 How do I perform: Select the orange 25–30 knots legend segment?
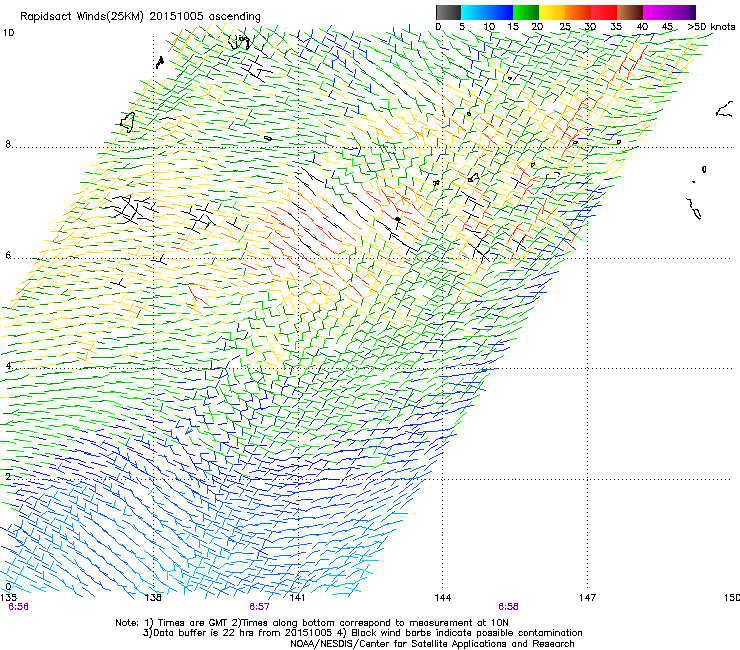(578, 12)
